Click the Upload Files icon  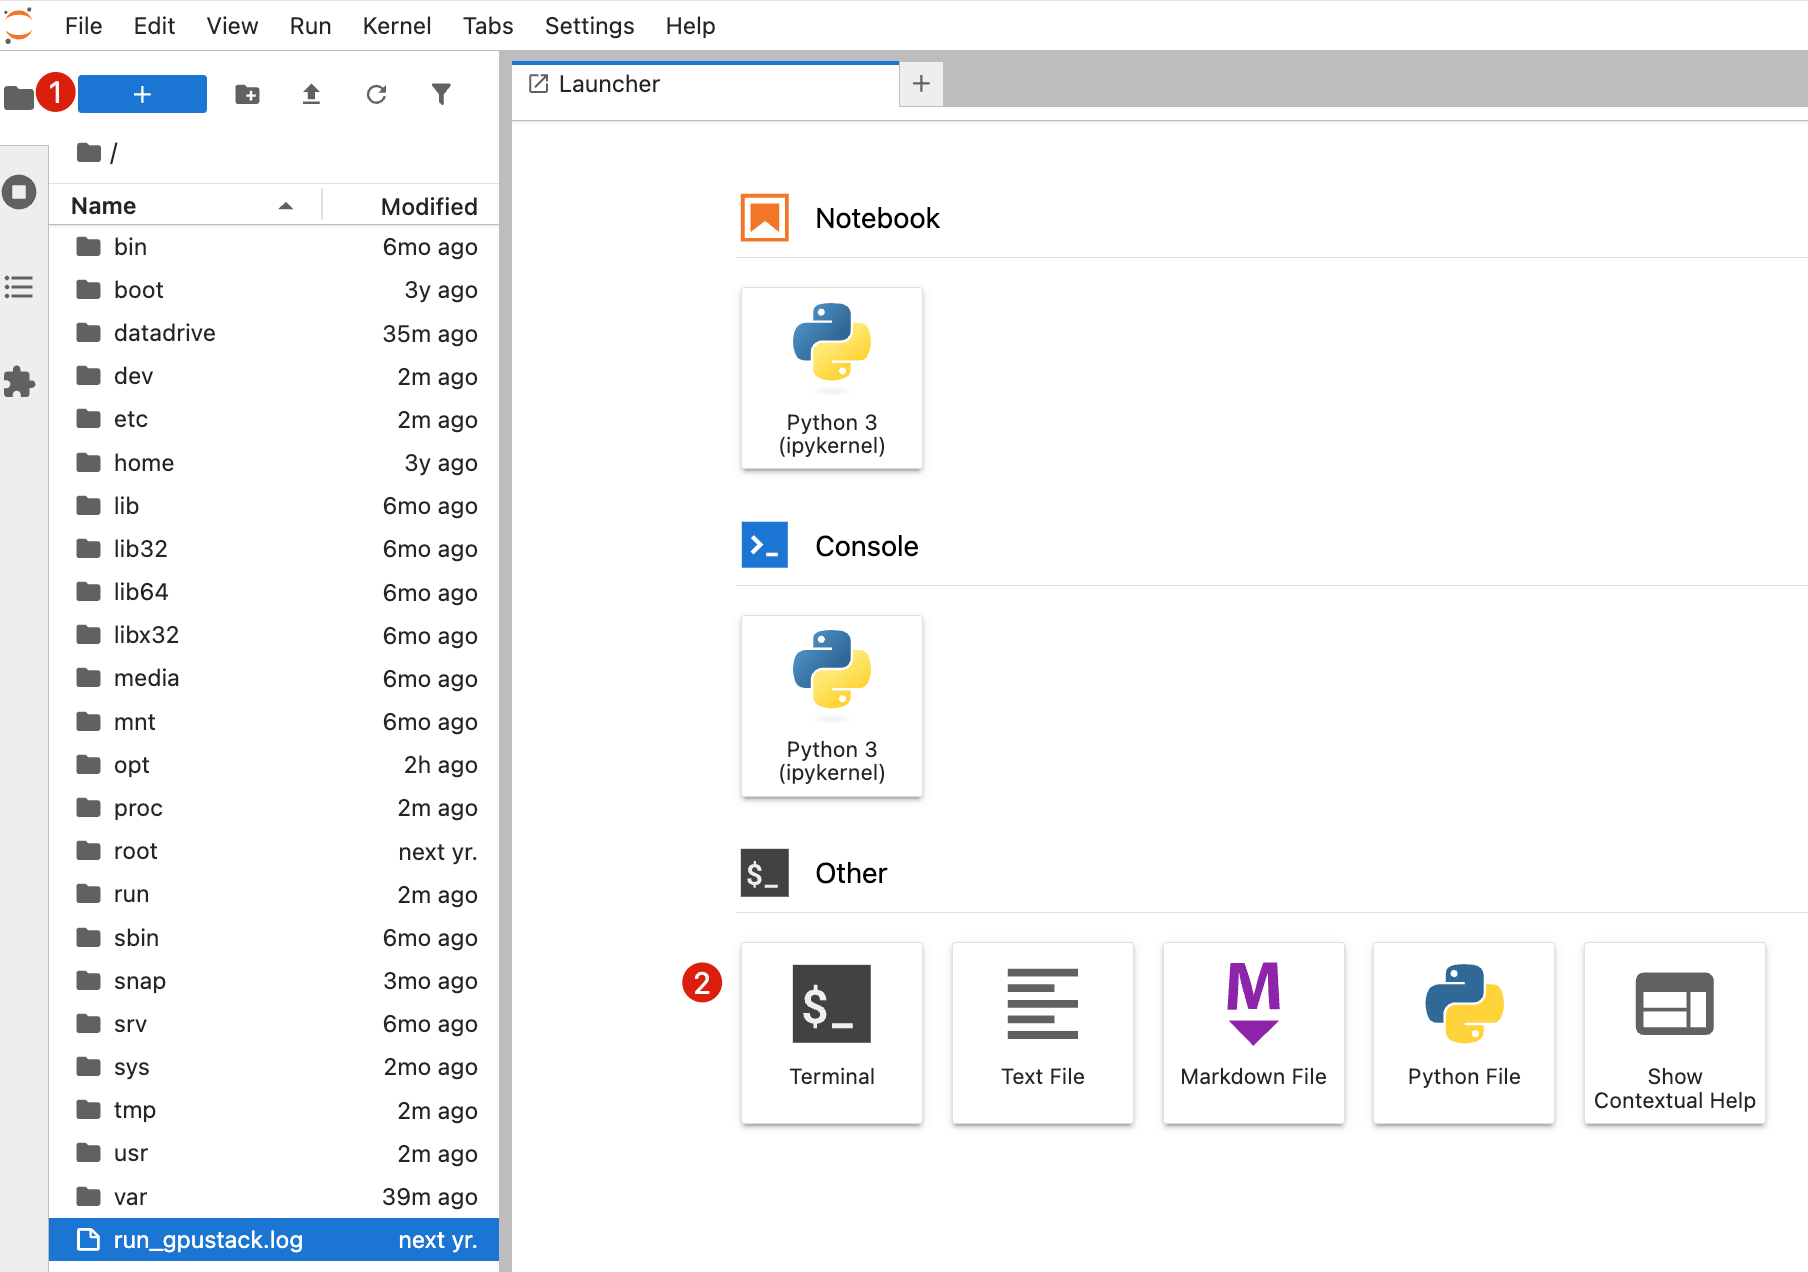[311, 94]
